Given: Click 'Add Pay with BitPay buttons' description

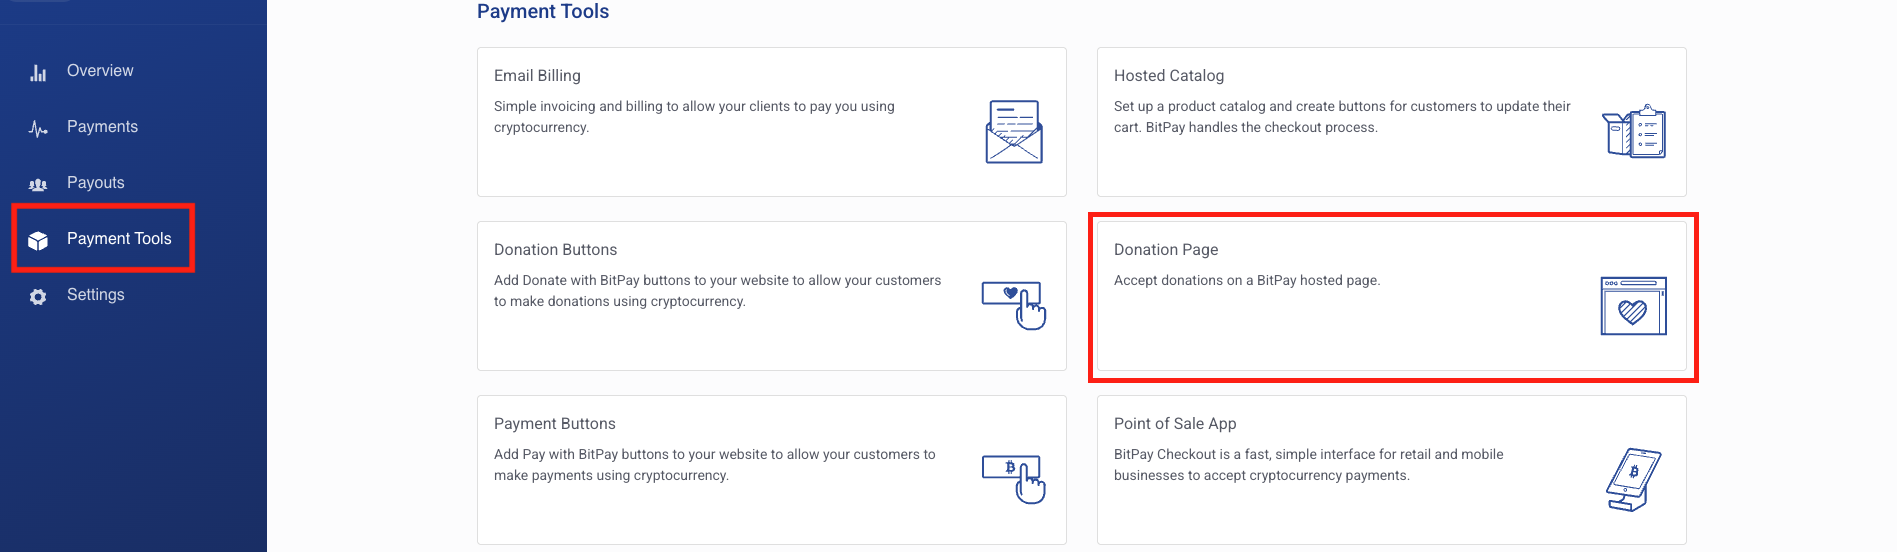Looking at the screenshot, I should [715, 465].
